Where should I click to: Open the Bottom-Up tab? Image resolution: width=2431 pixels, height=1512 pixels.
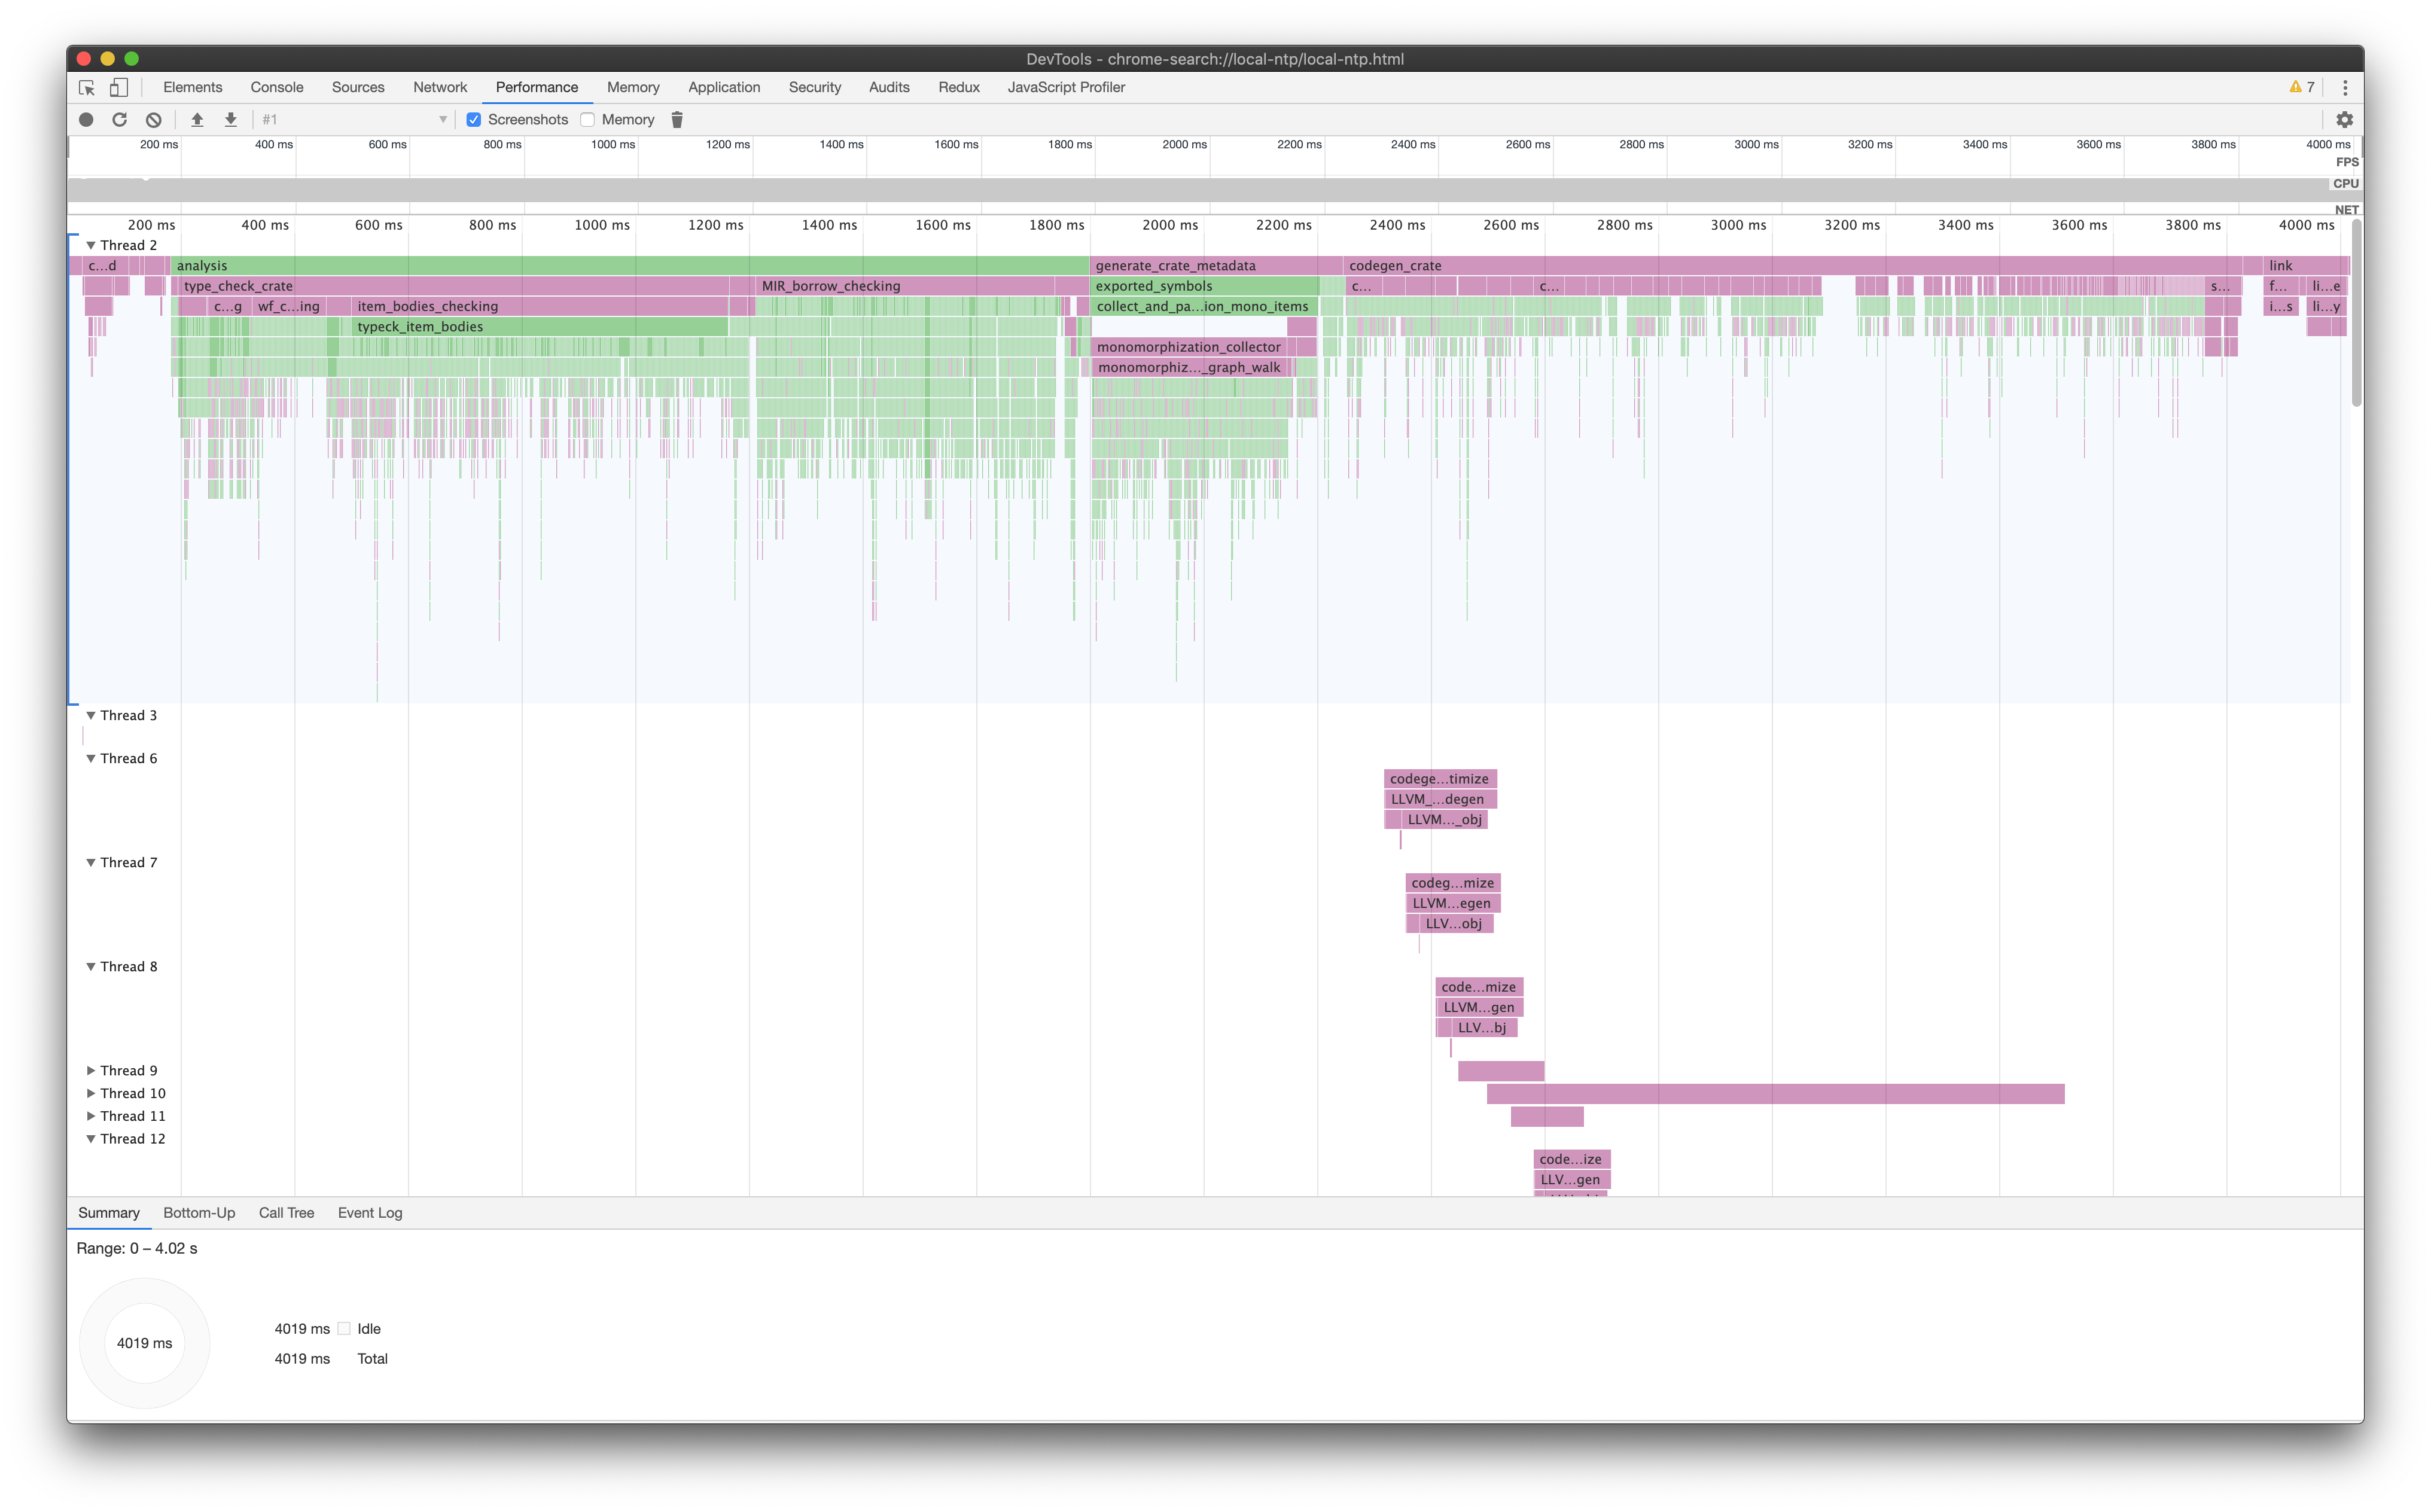click(199, 1213)
